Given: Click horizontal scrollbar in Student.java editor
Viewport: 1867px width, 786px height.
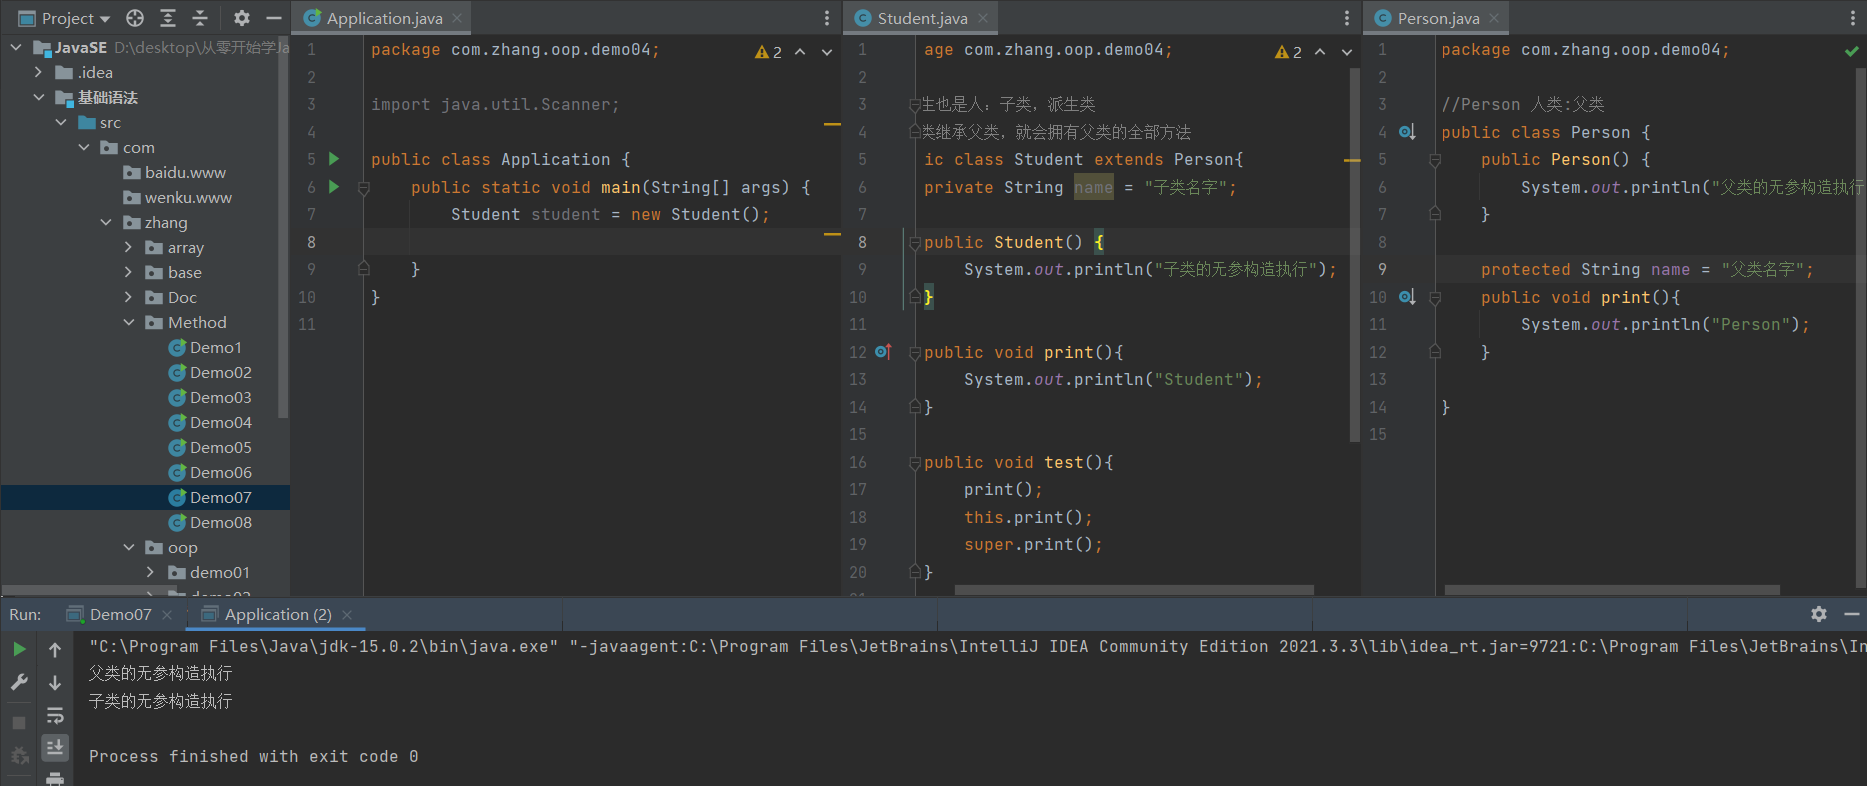Looking at the screenshot, I should point(1134,590).
